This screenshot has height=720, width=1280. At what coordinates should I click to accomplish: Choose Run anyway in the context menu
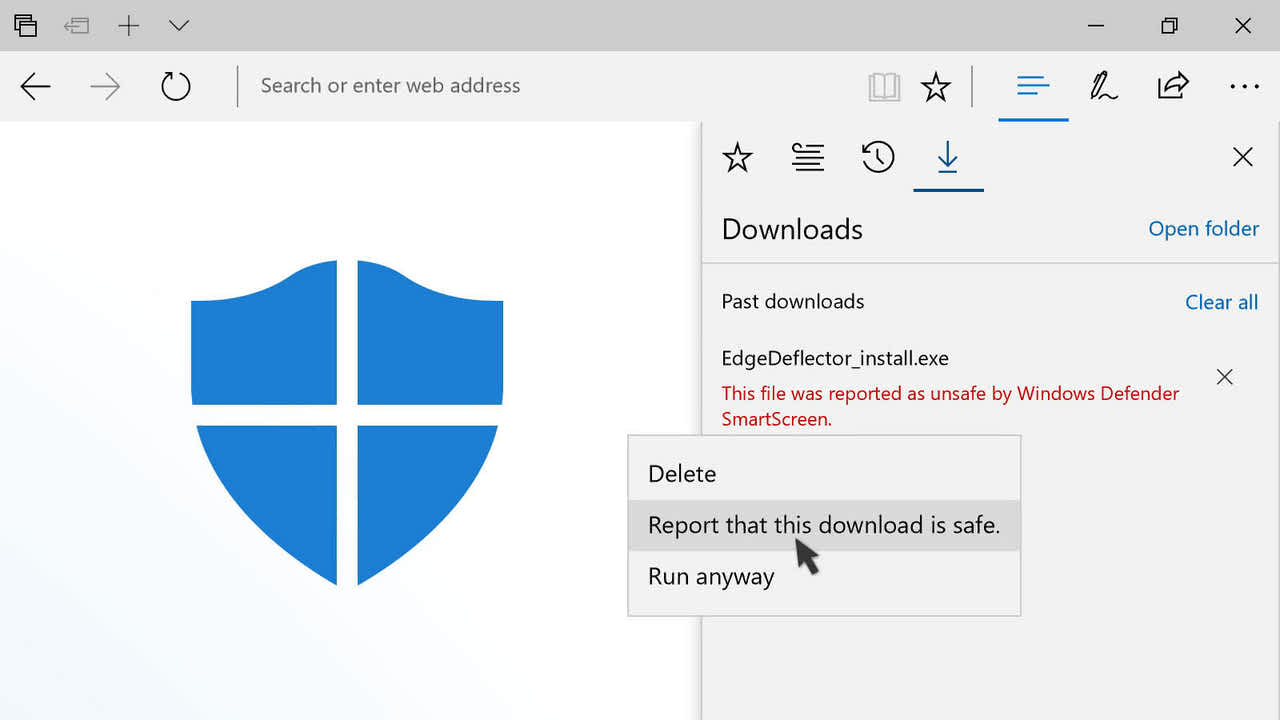pyautogui.click(x=710, y=576)
